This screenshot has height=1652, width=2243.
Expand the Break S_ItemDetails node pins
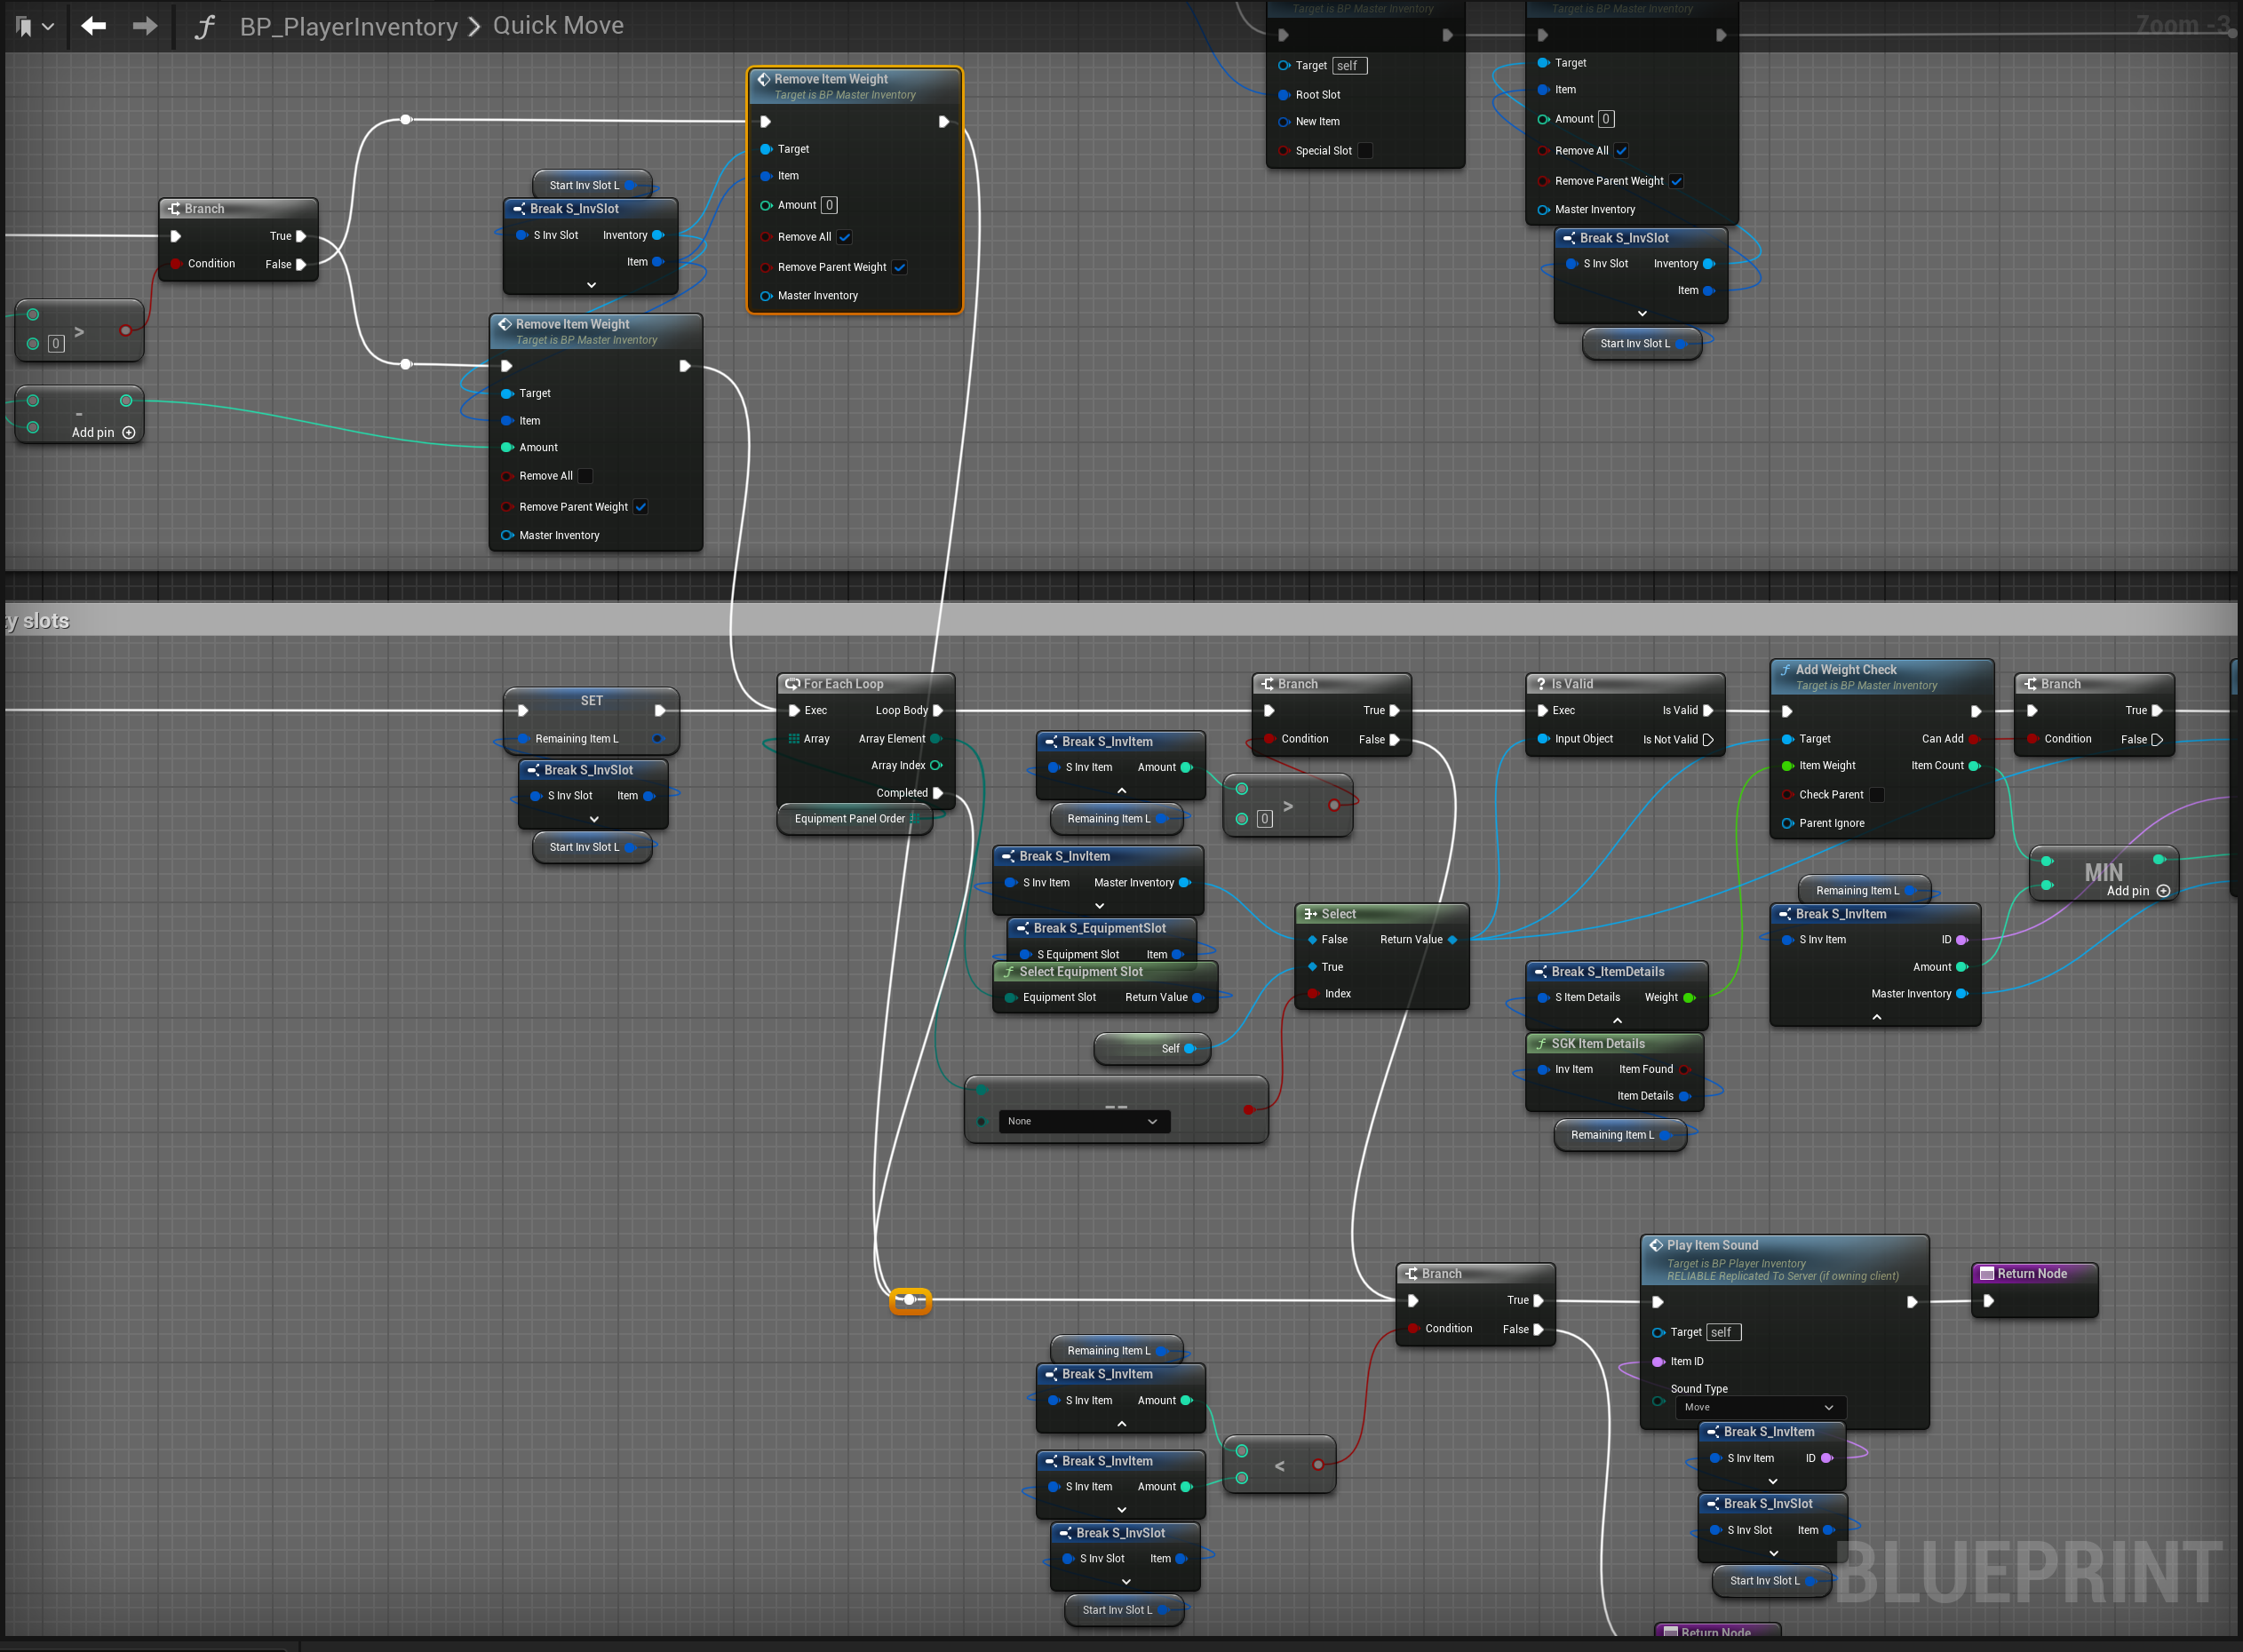1617,1020
